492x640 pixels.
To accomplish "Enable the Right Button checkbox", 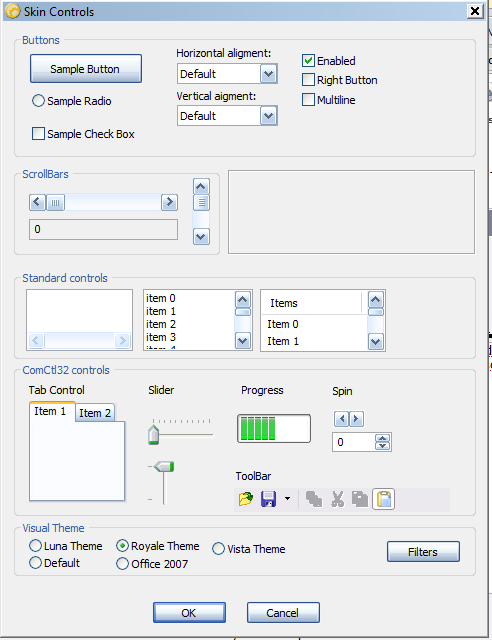I will click(x=308, y=80).
